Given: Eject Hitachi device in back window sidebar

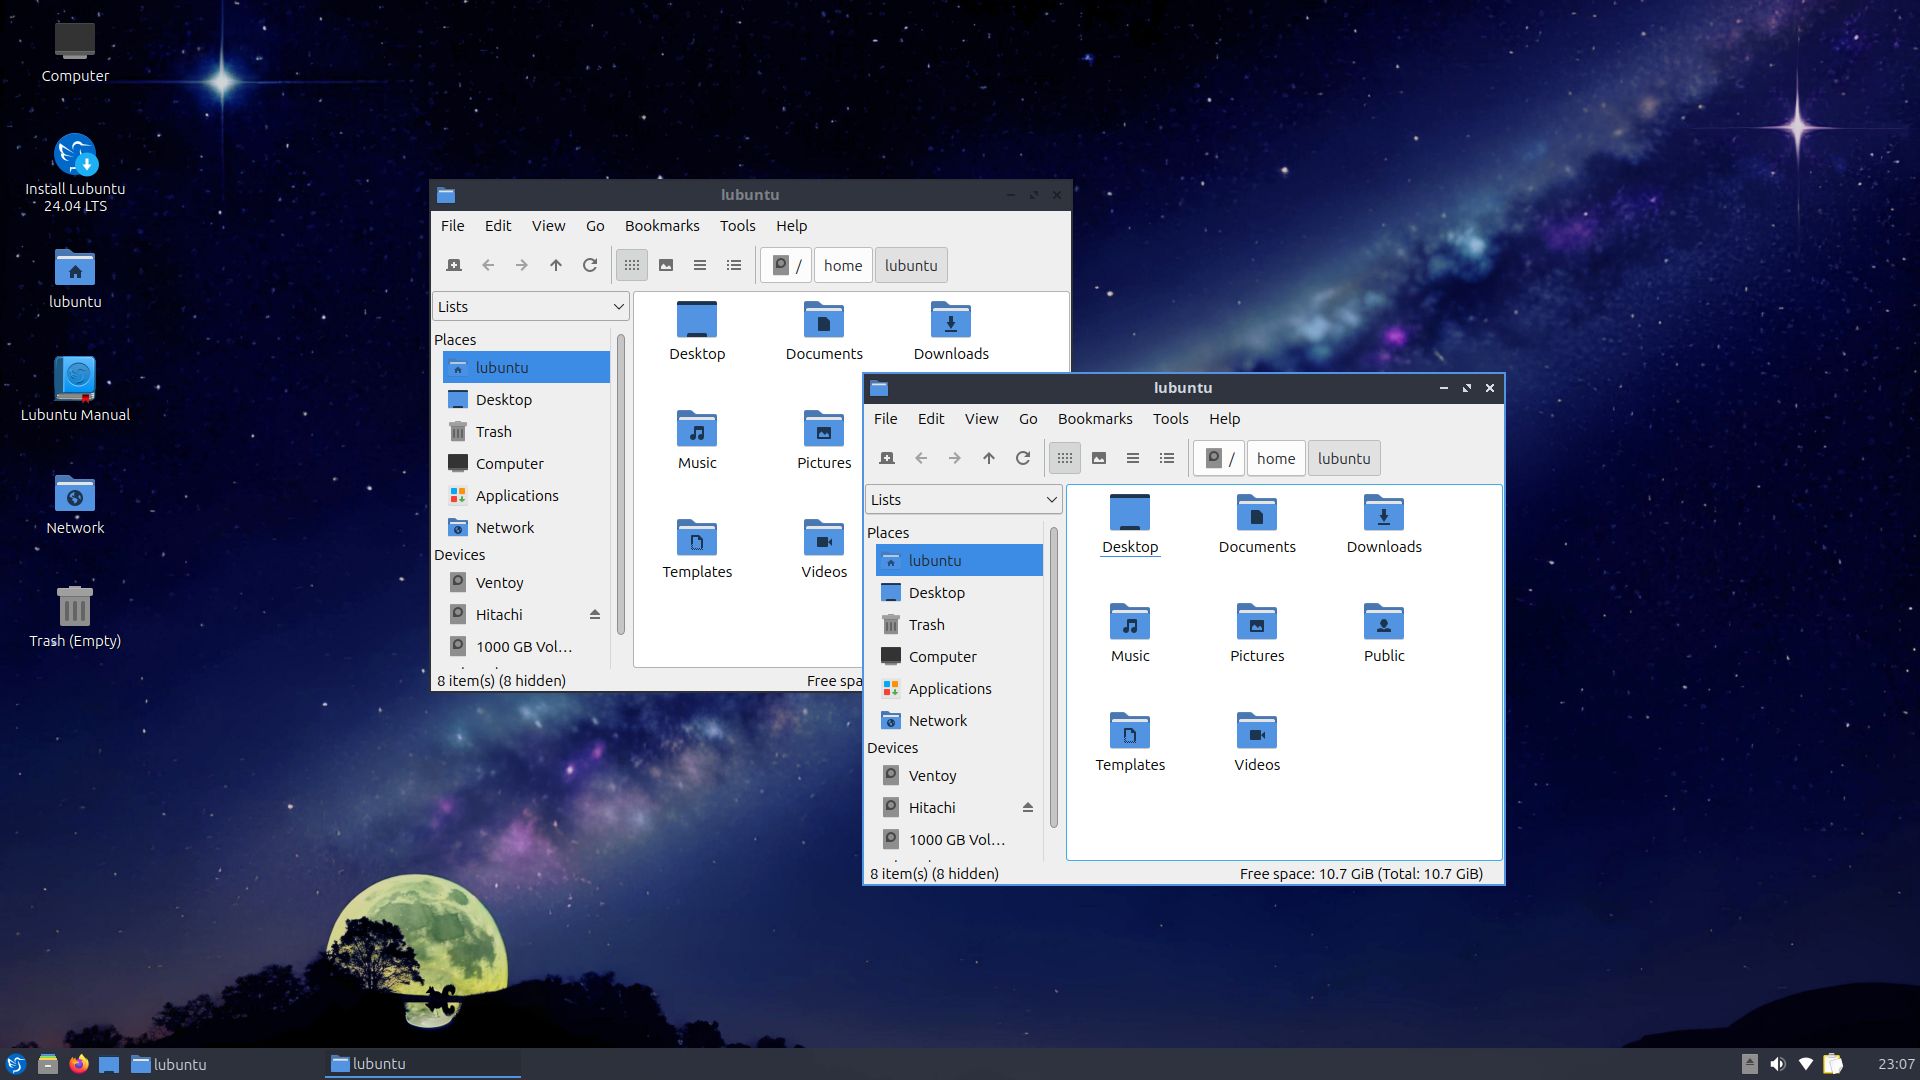Looking at the screenshot, I should click(595, 614).
